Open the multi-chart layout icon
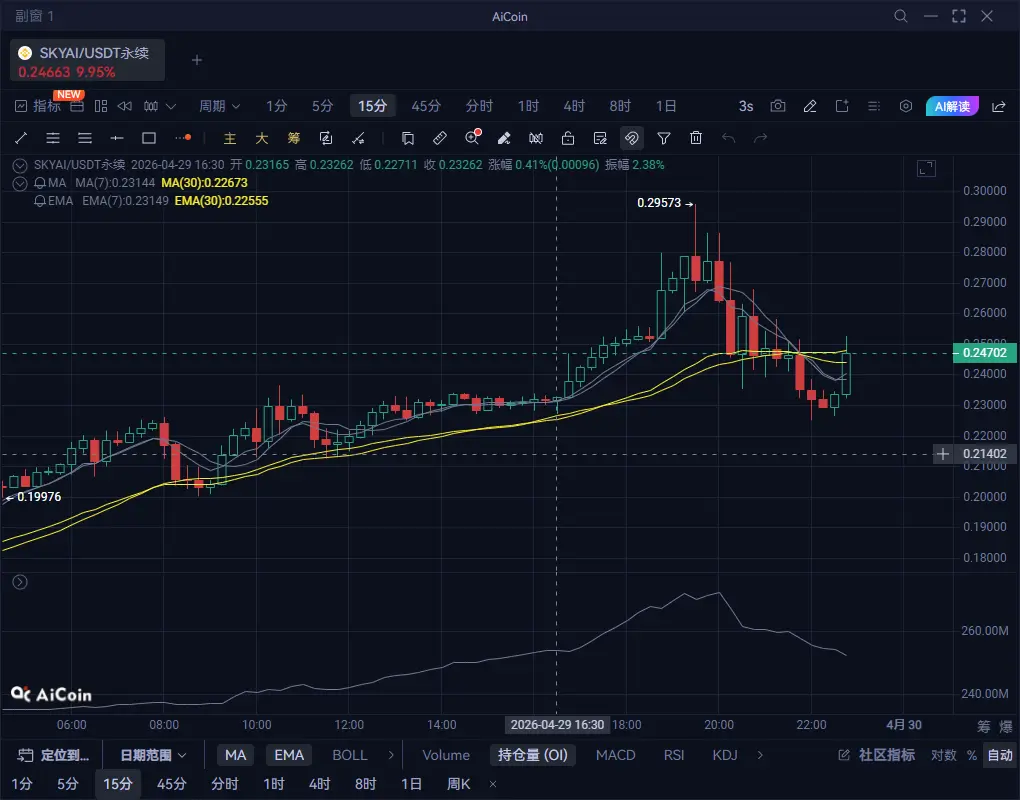 (101, 106)
